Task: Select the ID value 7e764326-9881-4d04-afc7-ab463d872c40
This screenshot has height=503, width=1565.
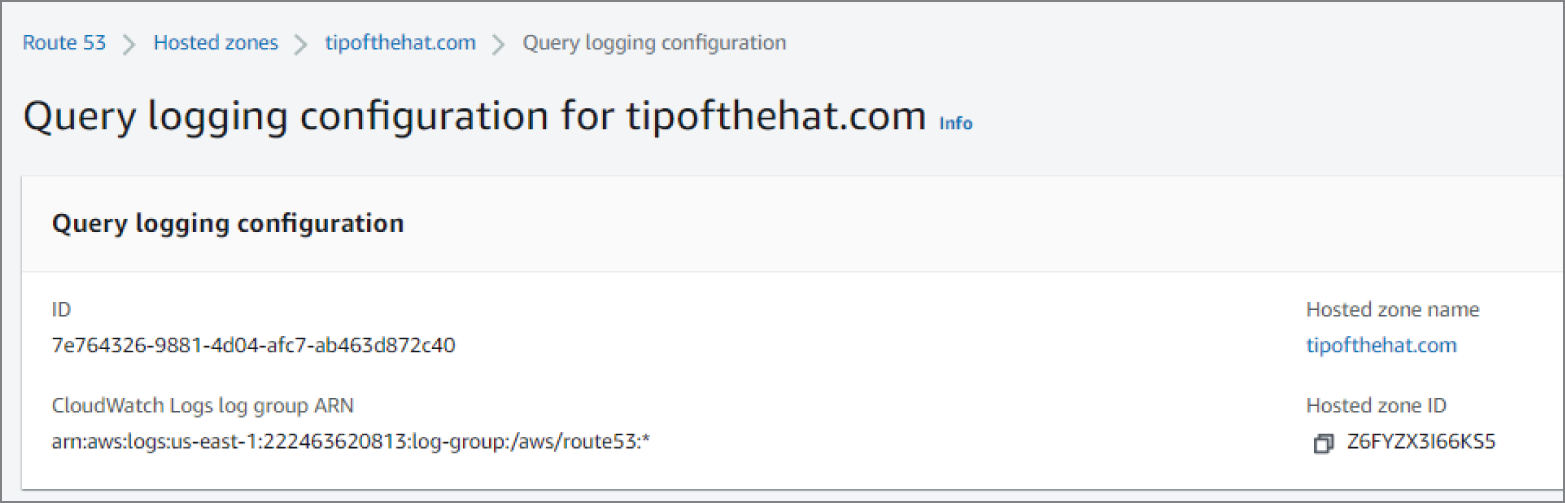Action: point(254,346)
